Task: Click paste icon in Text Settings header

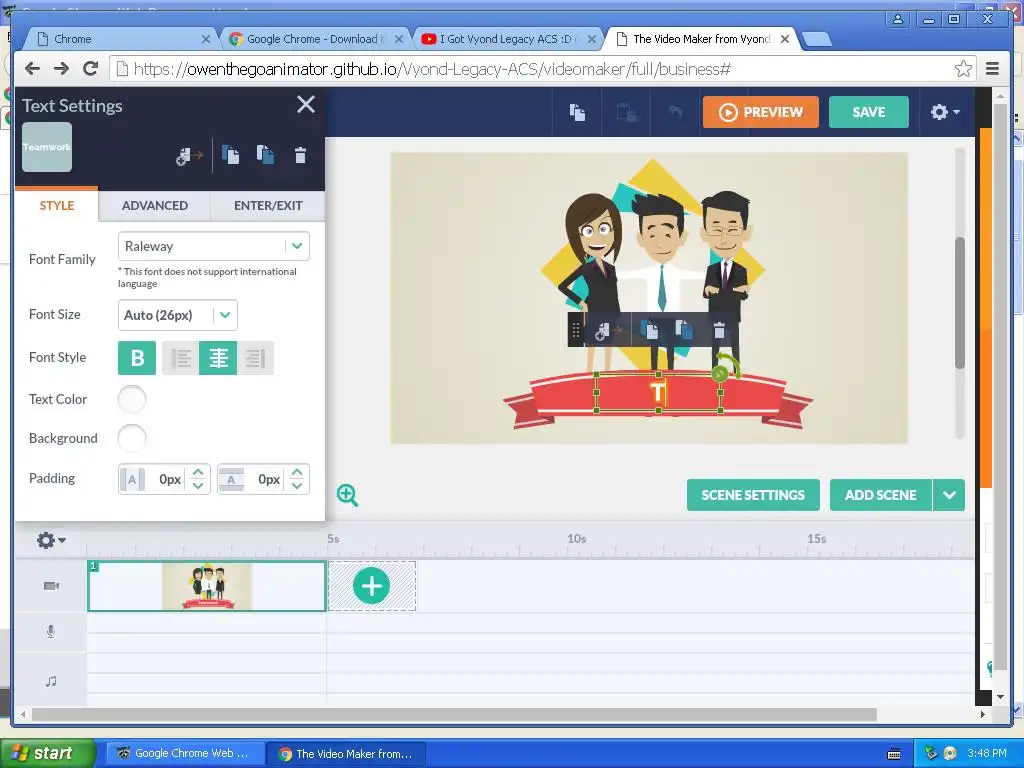Action: point(265,155)
